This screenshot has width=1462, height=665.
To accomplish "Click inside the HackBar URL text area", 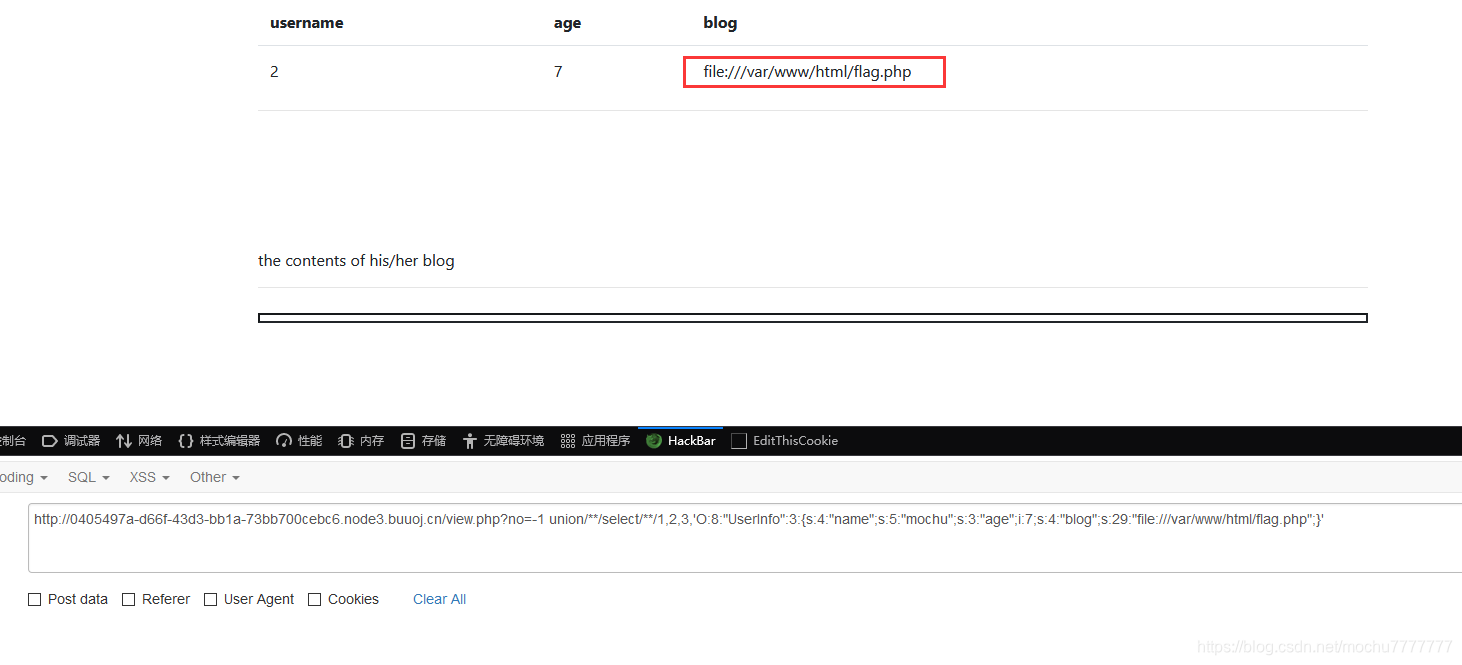I will tap(745, 538).
